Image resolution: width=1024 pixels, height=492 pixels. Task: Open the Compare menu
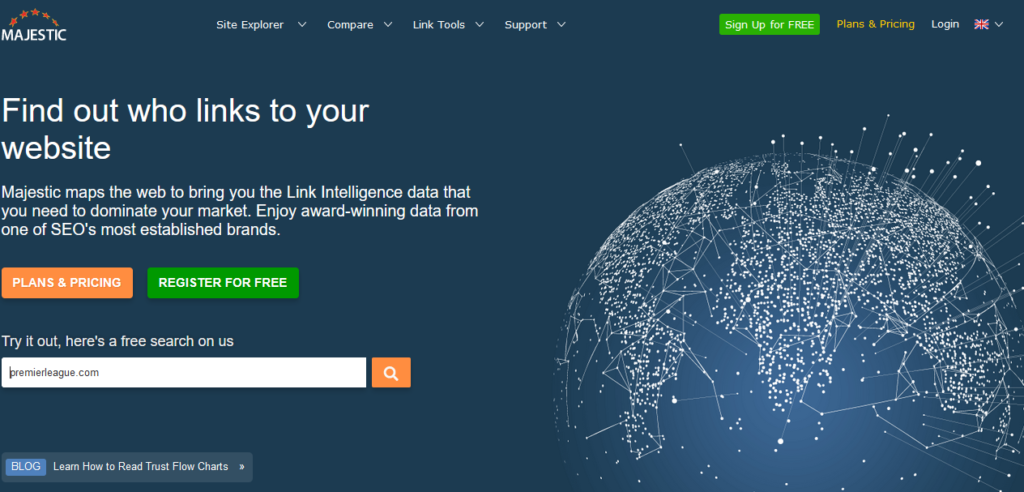click(350, 25)
